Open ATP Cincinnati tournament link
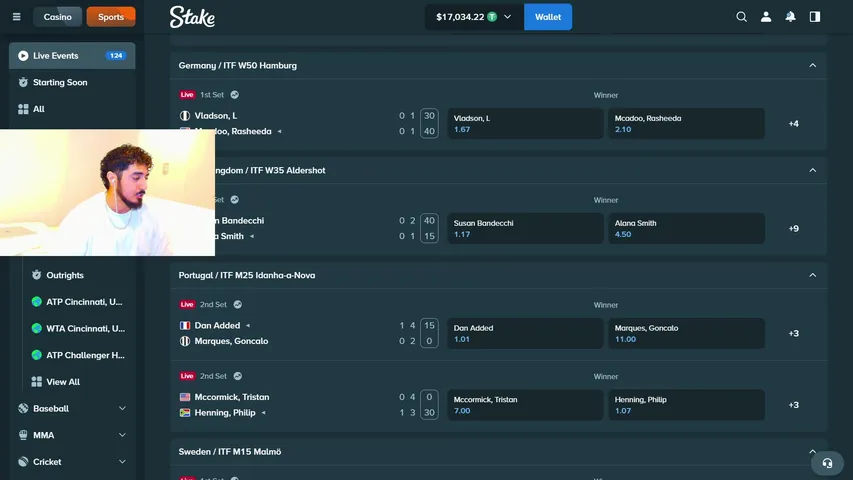The width and height of the screenshot is (853, 480). [x=84, y=301]
